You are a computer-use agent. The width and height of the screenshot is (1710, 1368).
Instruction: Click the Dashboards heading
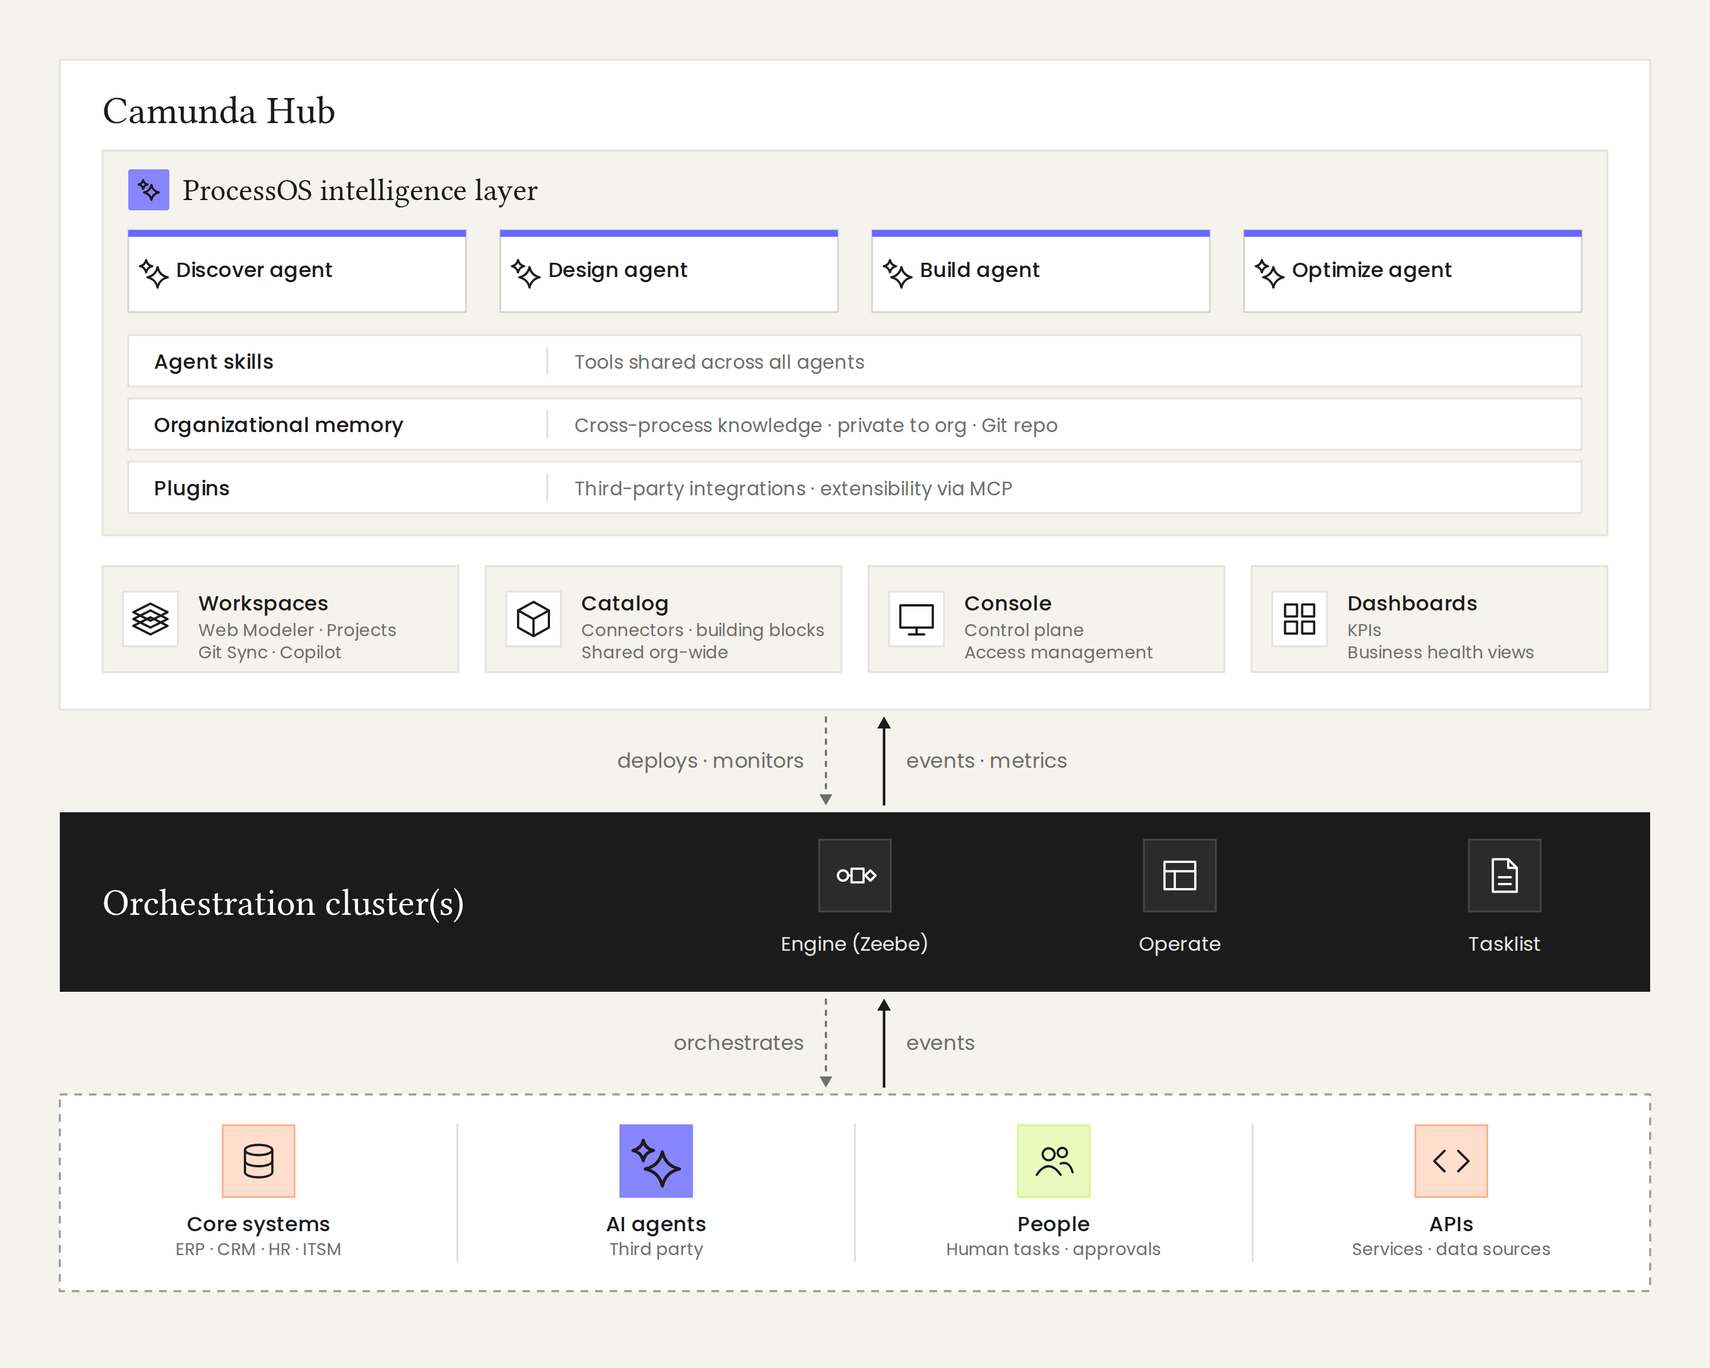point(1412,603)
